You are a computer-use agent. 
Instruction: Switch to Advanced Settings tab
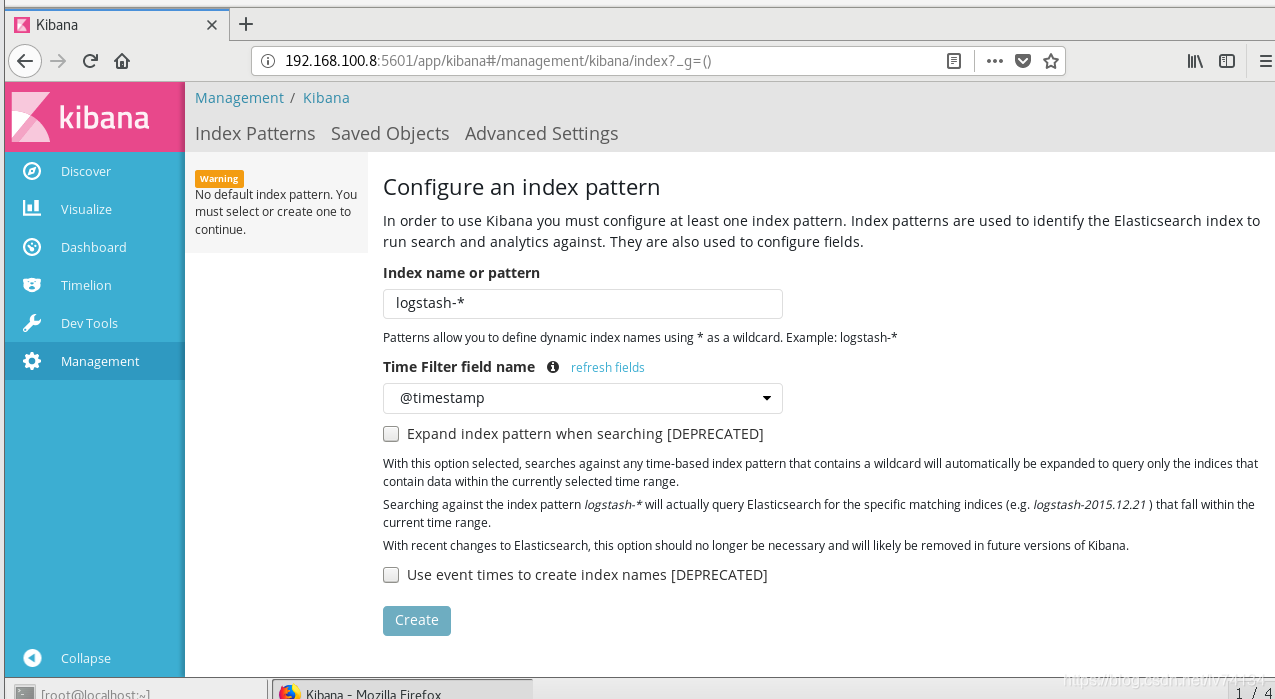(541, 133)
